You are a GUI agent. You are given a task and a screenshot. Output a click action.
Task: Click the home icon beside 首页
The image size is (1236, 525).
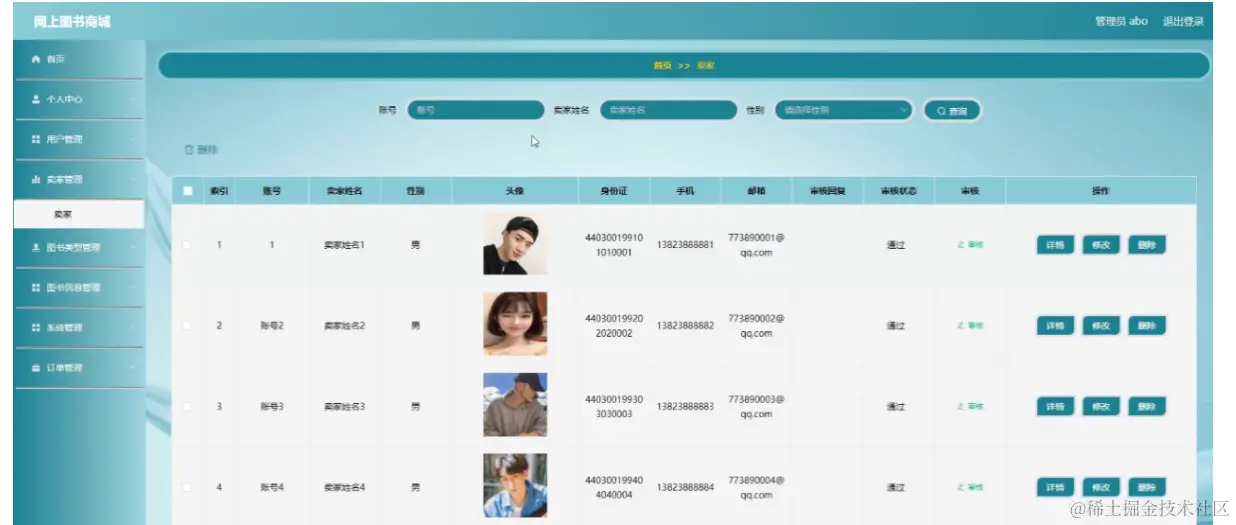click(36, 60)
